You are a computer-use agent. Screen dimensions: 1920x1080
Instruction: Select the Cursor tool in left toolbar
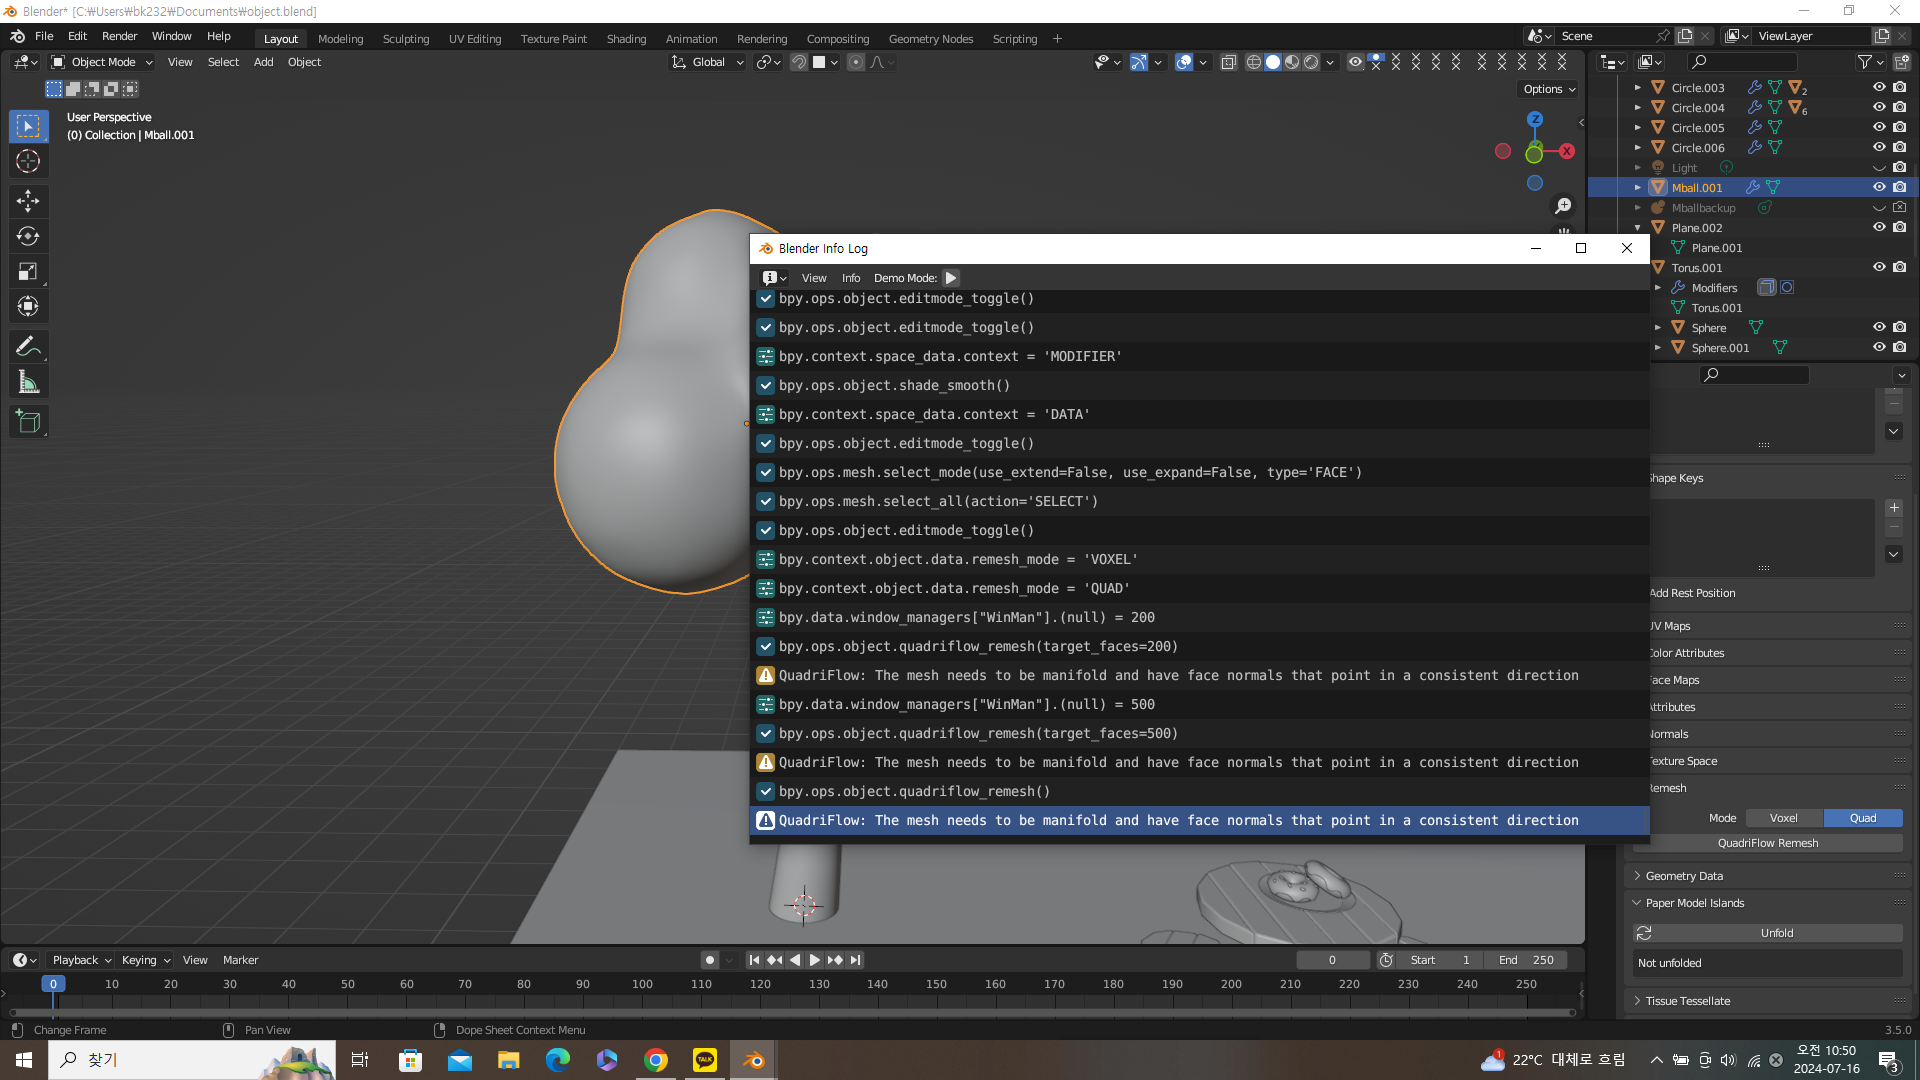tap(28, 161)
